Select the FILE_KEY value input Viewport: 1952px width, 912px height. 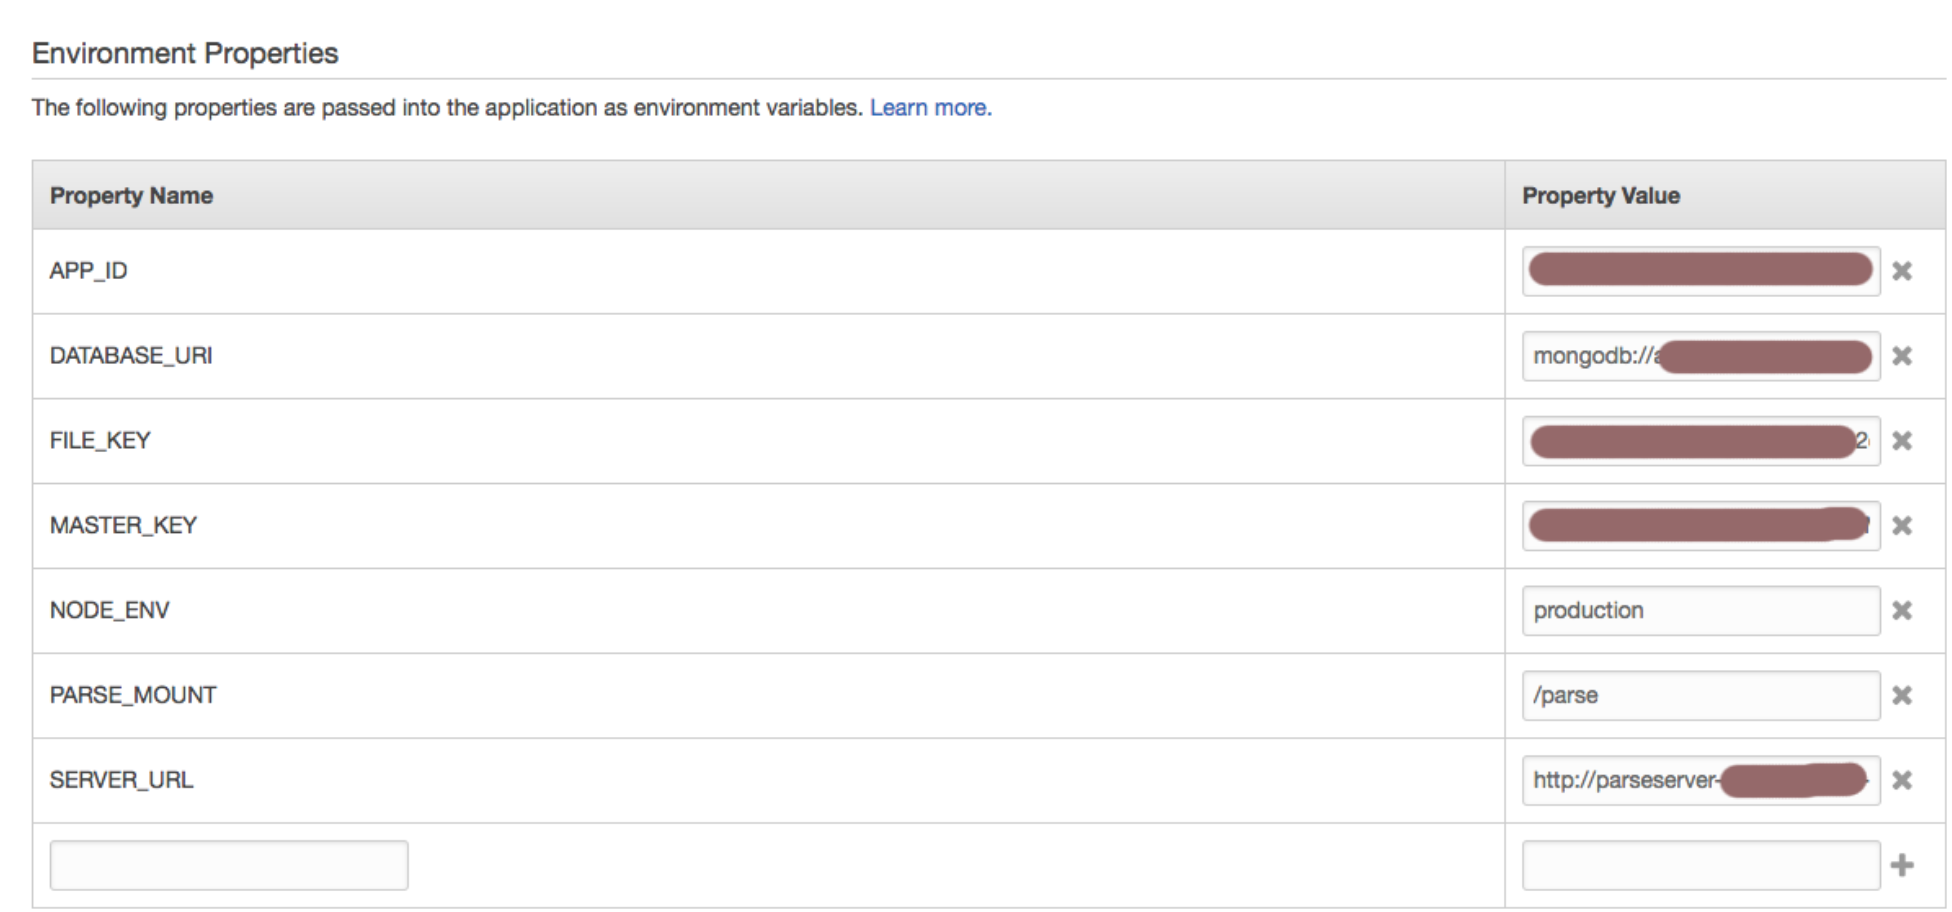point(1700,441)
